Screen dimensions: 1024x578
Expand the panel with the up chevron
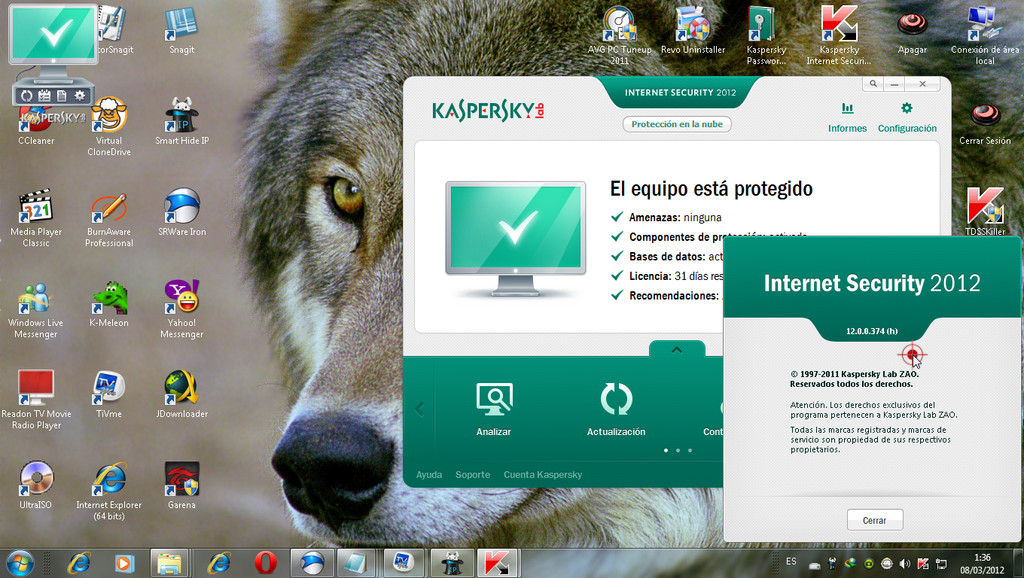point(677,349)
